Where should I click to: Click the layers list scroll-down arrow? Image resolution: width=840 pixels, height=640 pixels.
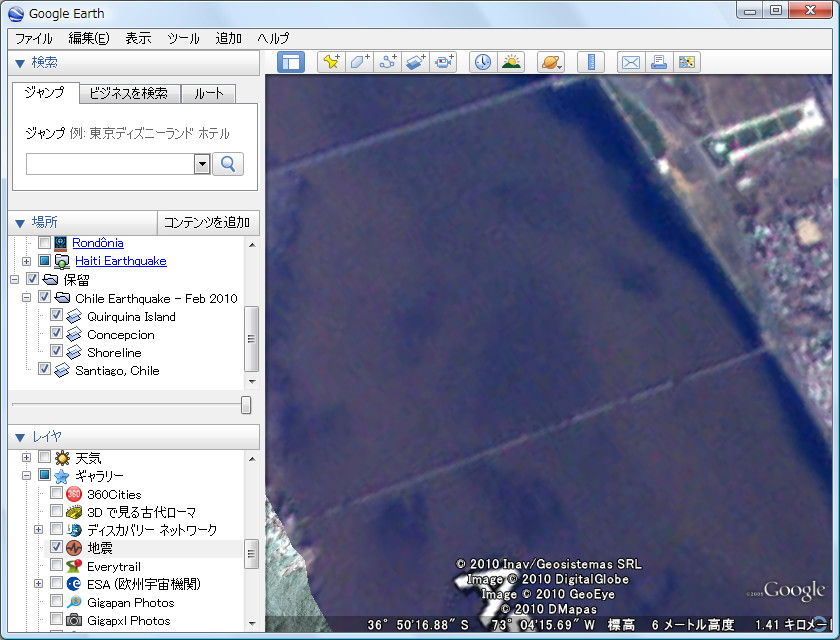[252, 624]
